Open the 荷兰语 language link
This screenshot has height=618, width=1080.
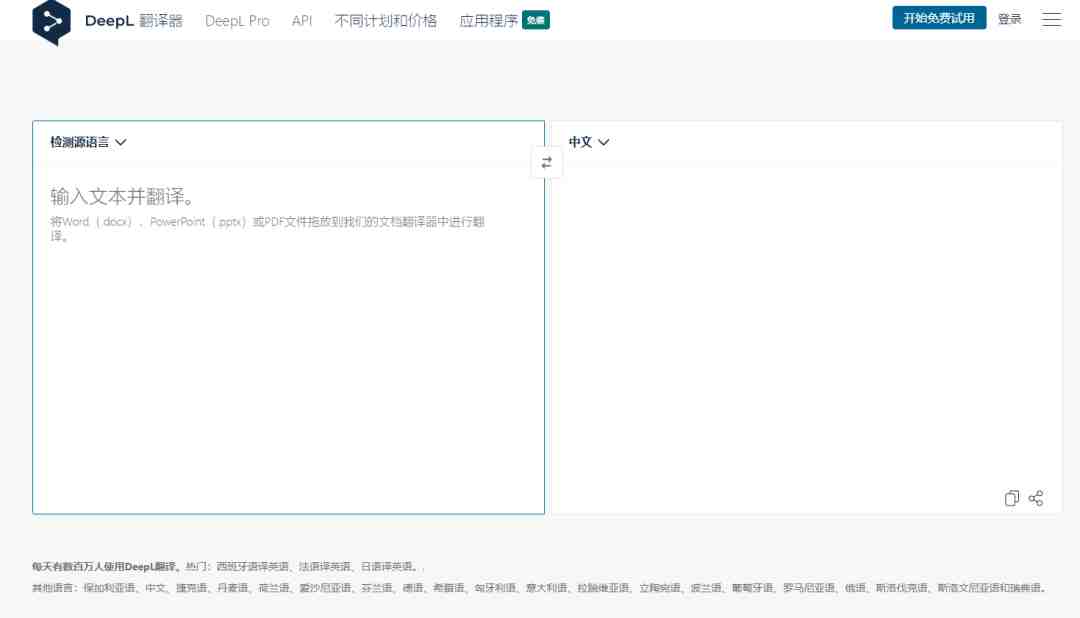(273, 588)
